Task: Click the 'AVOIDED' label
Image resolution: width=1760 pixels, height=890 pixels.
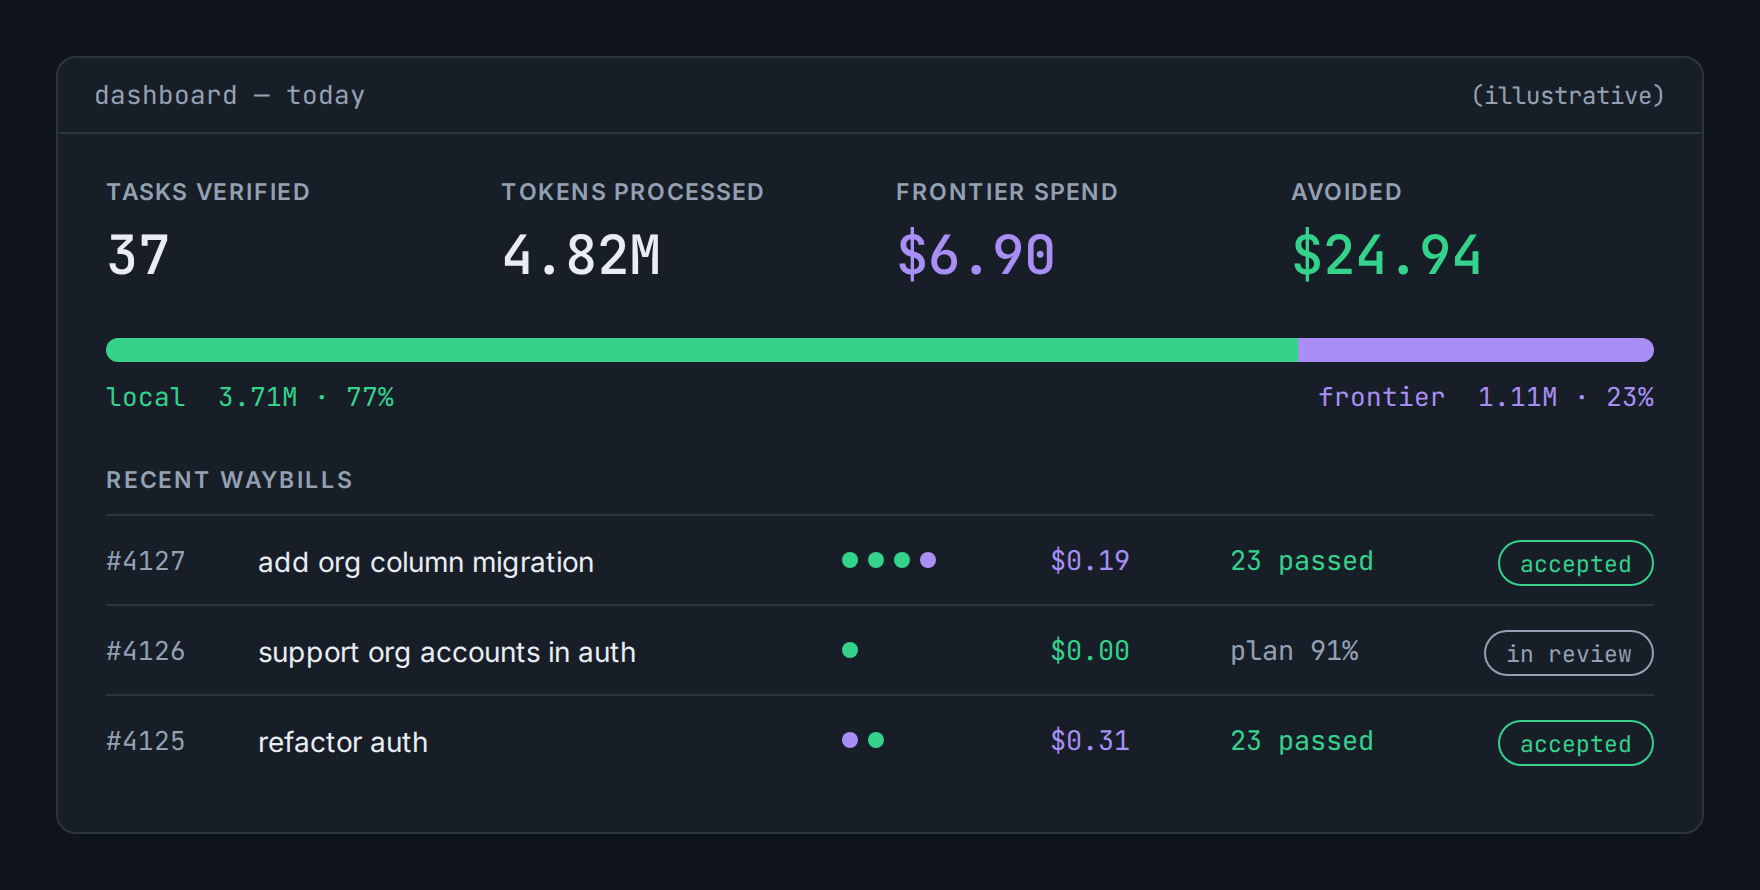Action: tap(1346, 192)
